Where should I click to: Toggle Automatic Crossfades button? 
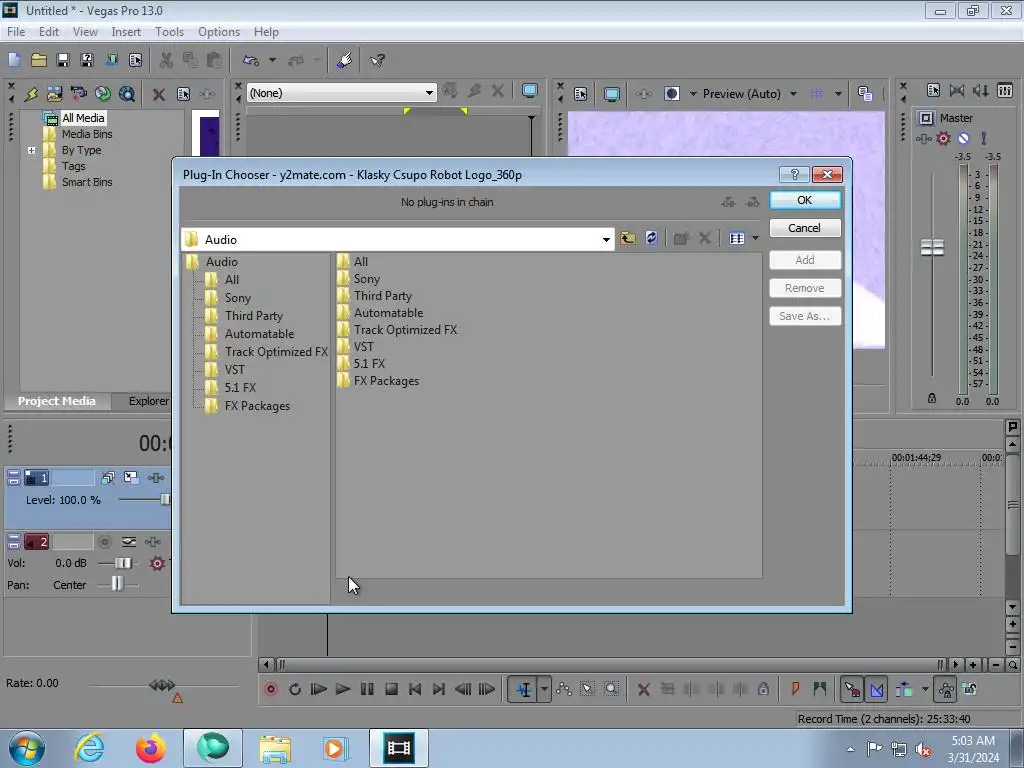coord(876,689)
